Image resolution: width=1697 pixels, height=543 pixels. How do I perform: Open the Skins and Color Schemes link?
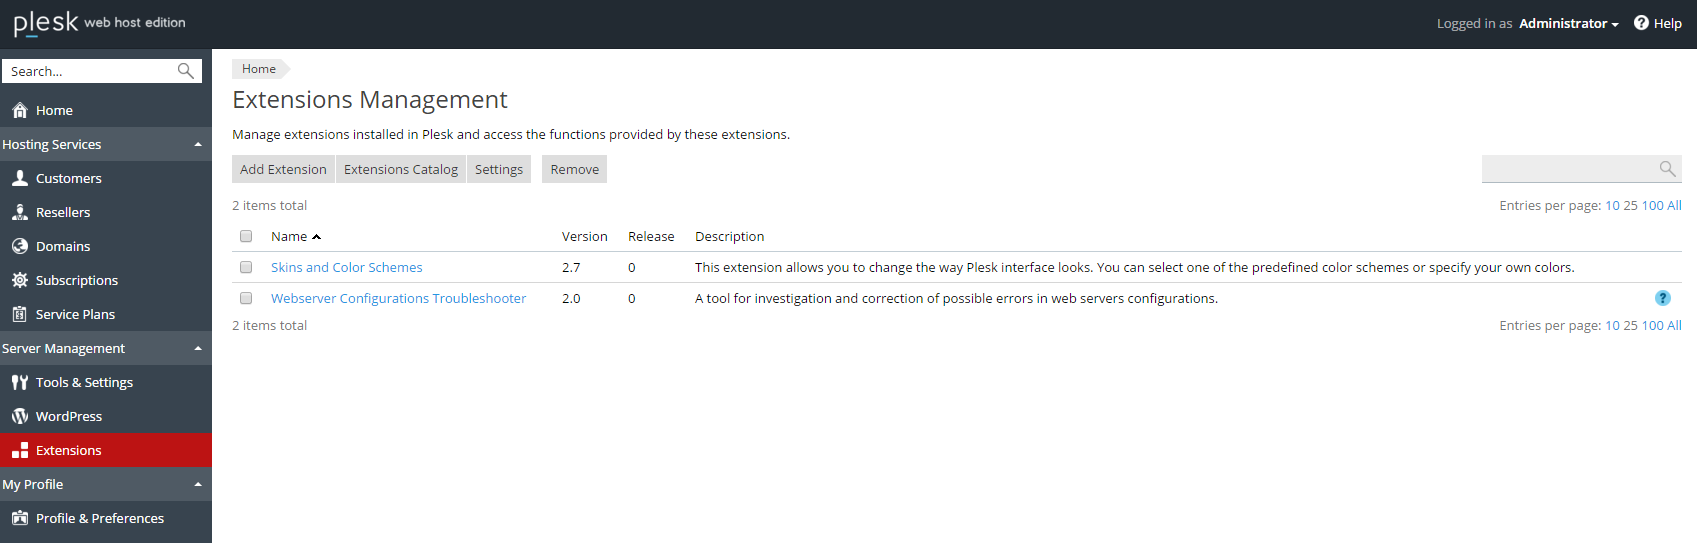pos(346,267)
